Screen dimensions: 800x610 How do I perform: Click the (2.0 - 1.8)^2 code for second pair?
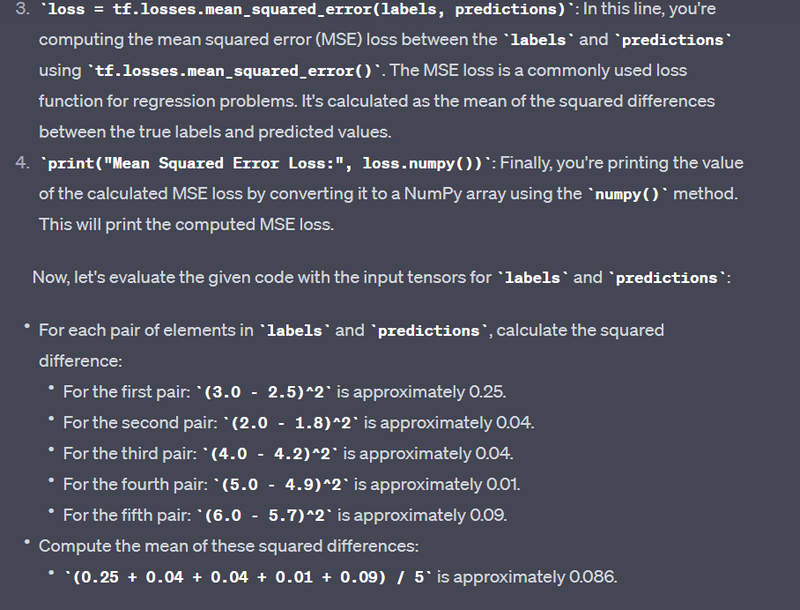(291, 423)
